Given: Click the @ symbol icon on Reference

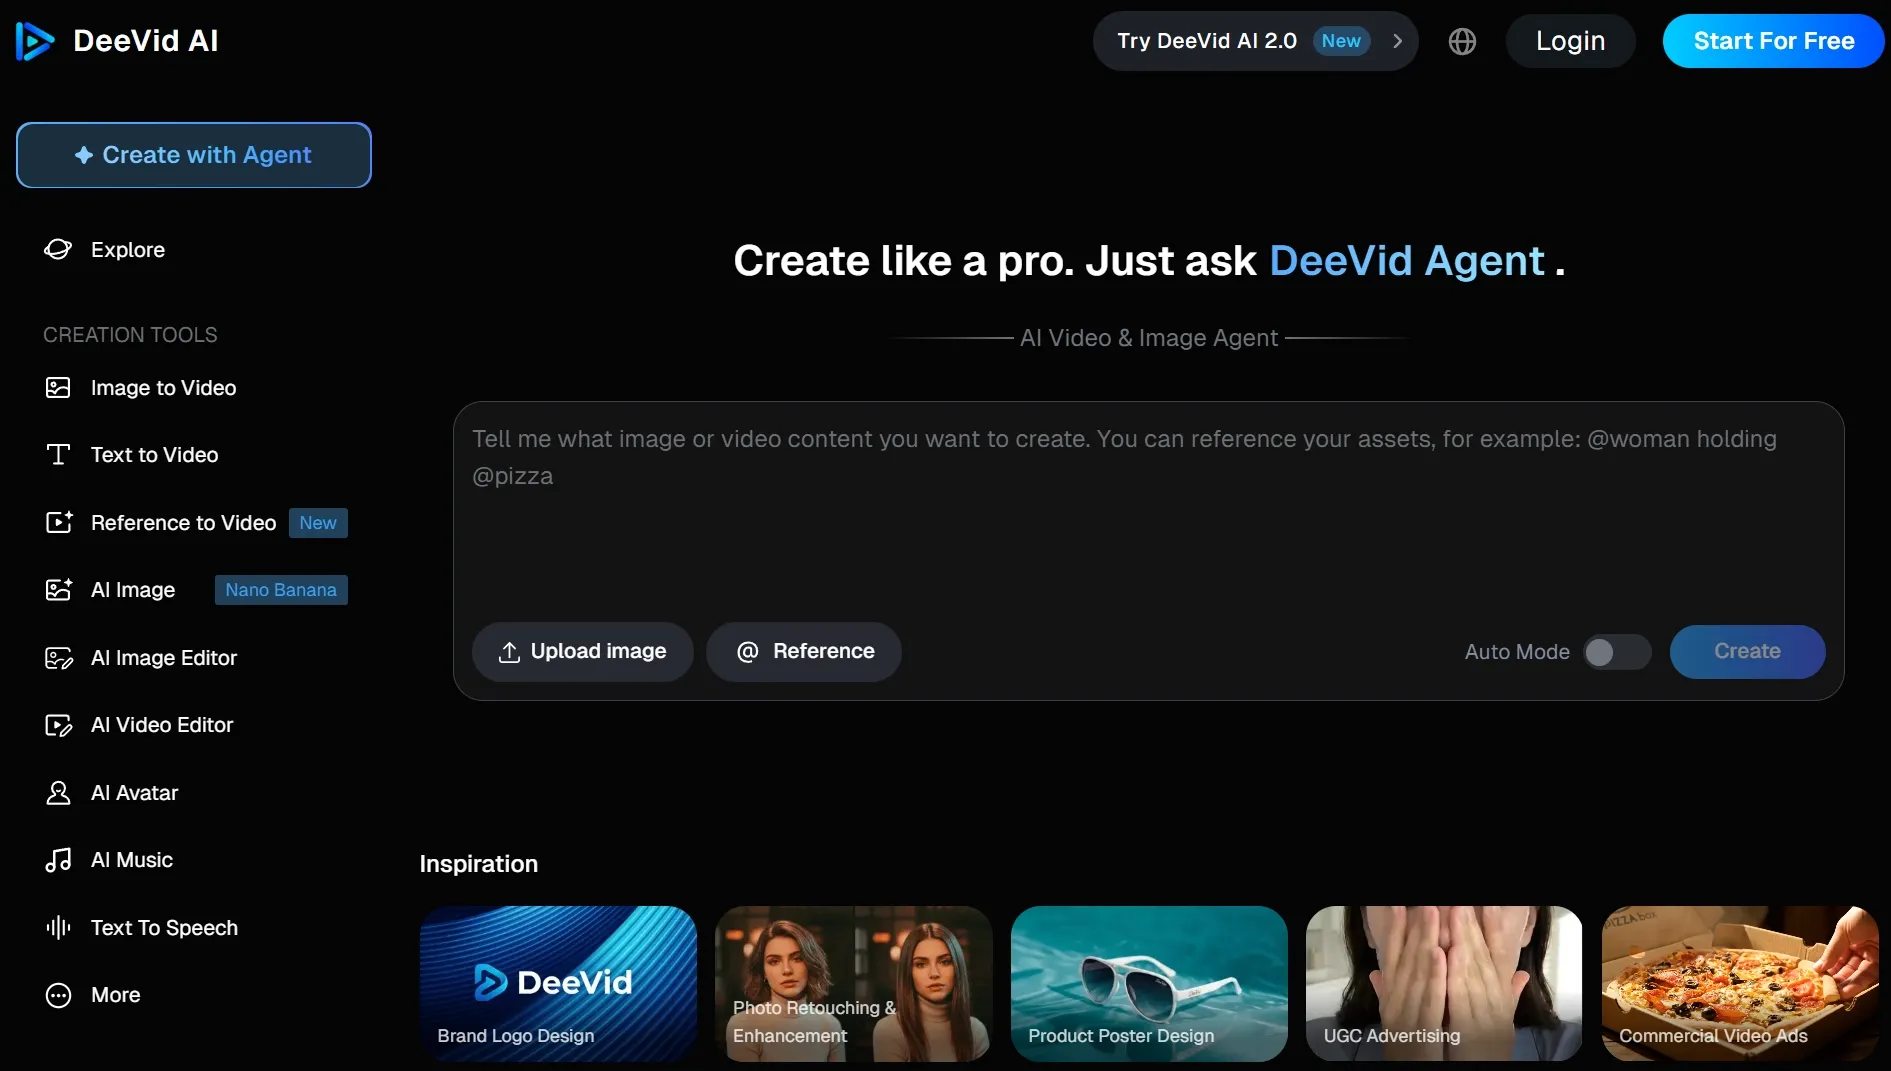Looking at the screenshot, I should [747, 652].
